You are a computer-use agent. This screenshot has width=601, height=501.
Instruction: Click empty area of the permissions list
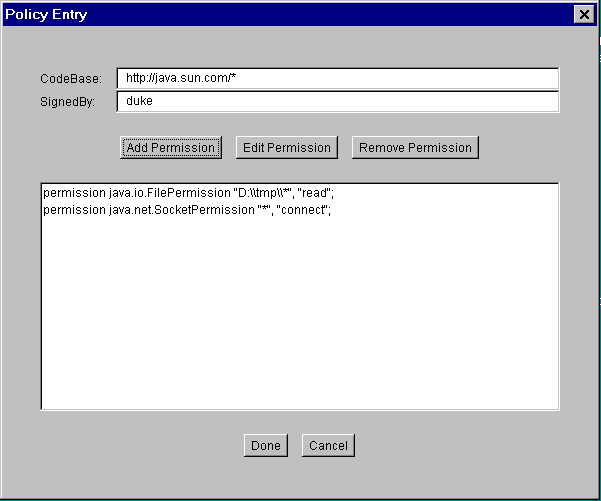(x=300, y=320)
